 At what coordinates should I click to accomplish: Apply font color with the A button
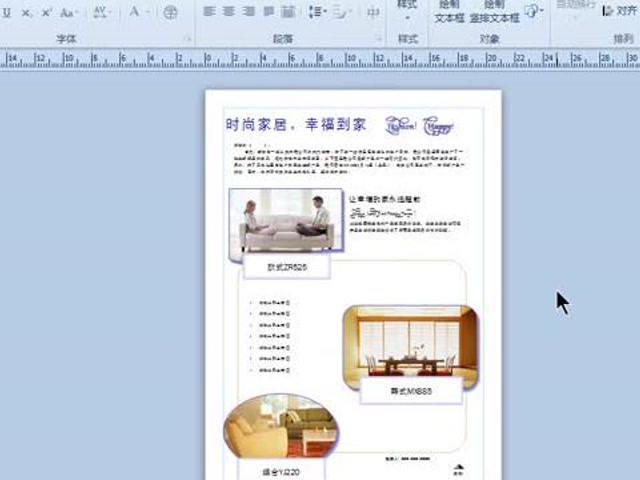(133, 12)
